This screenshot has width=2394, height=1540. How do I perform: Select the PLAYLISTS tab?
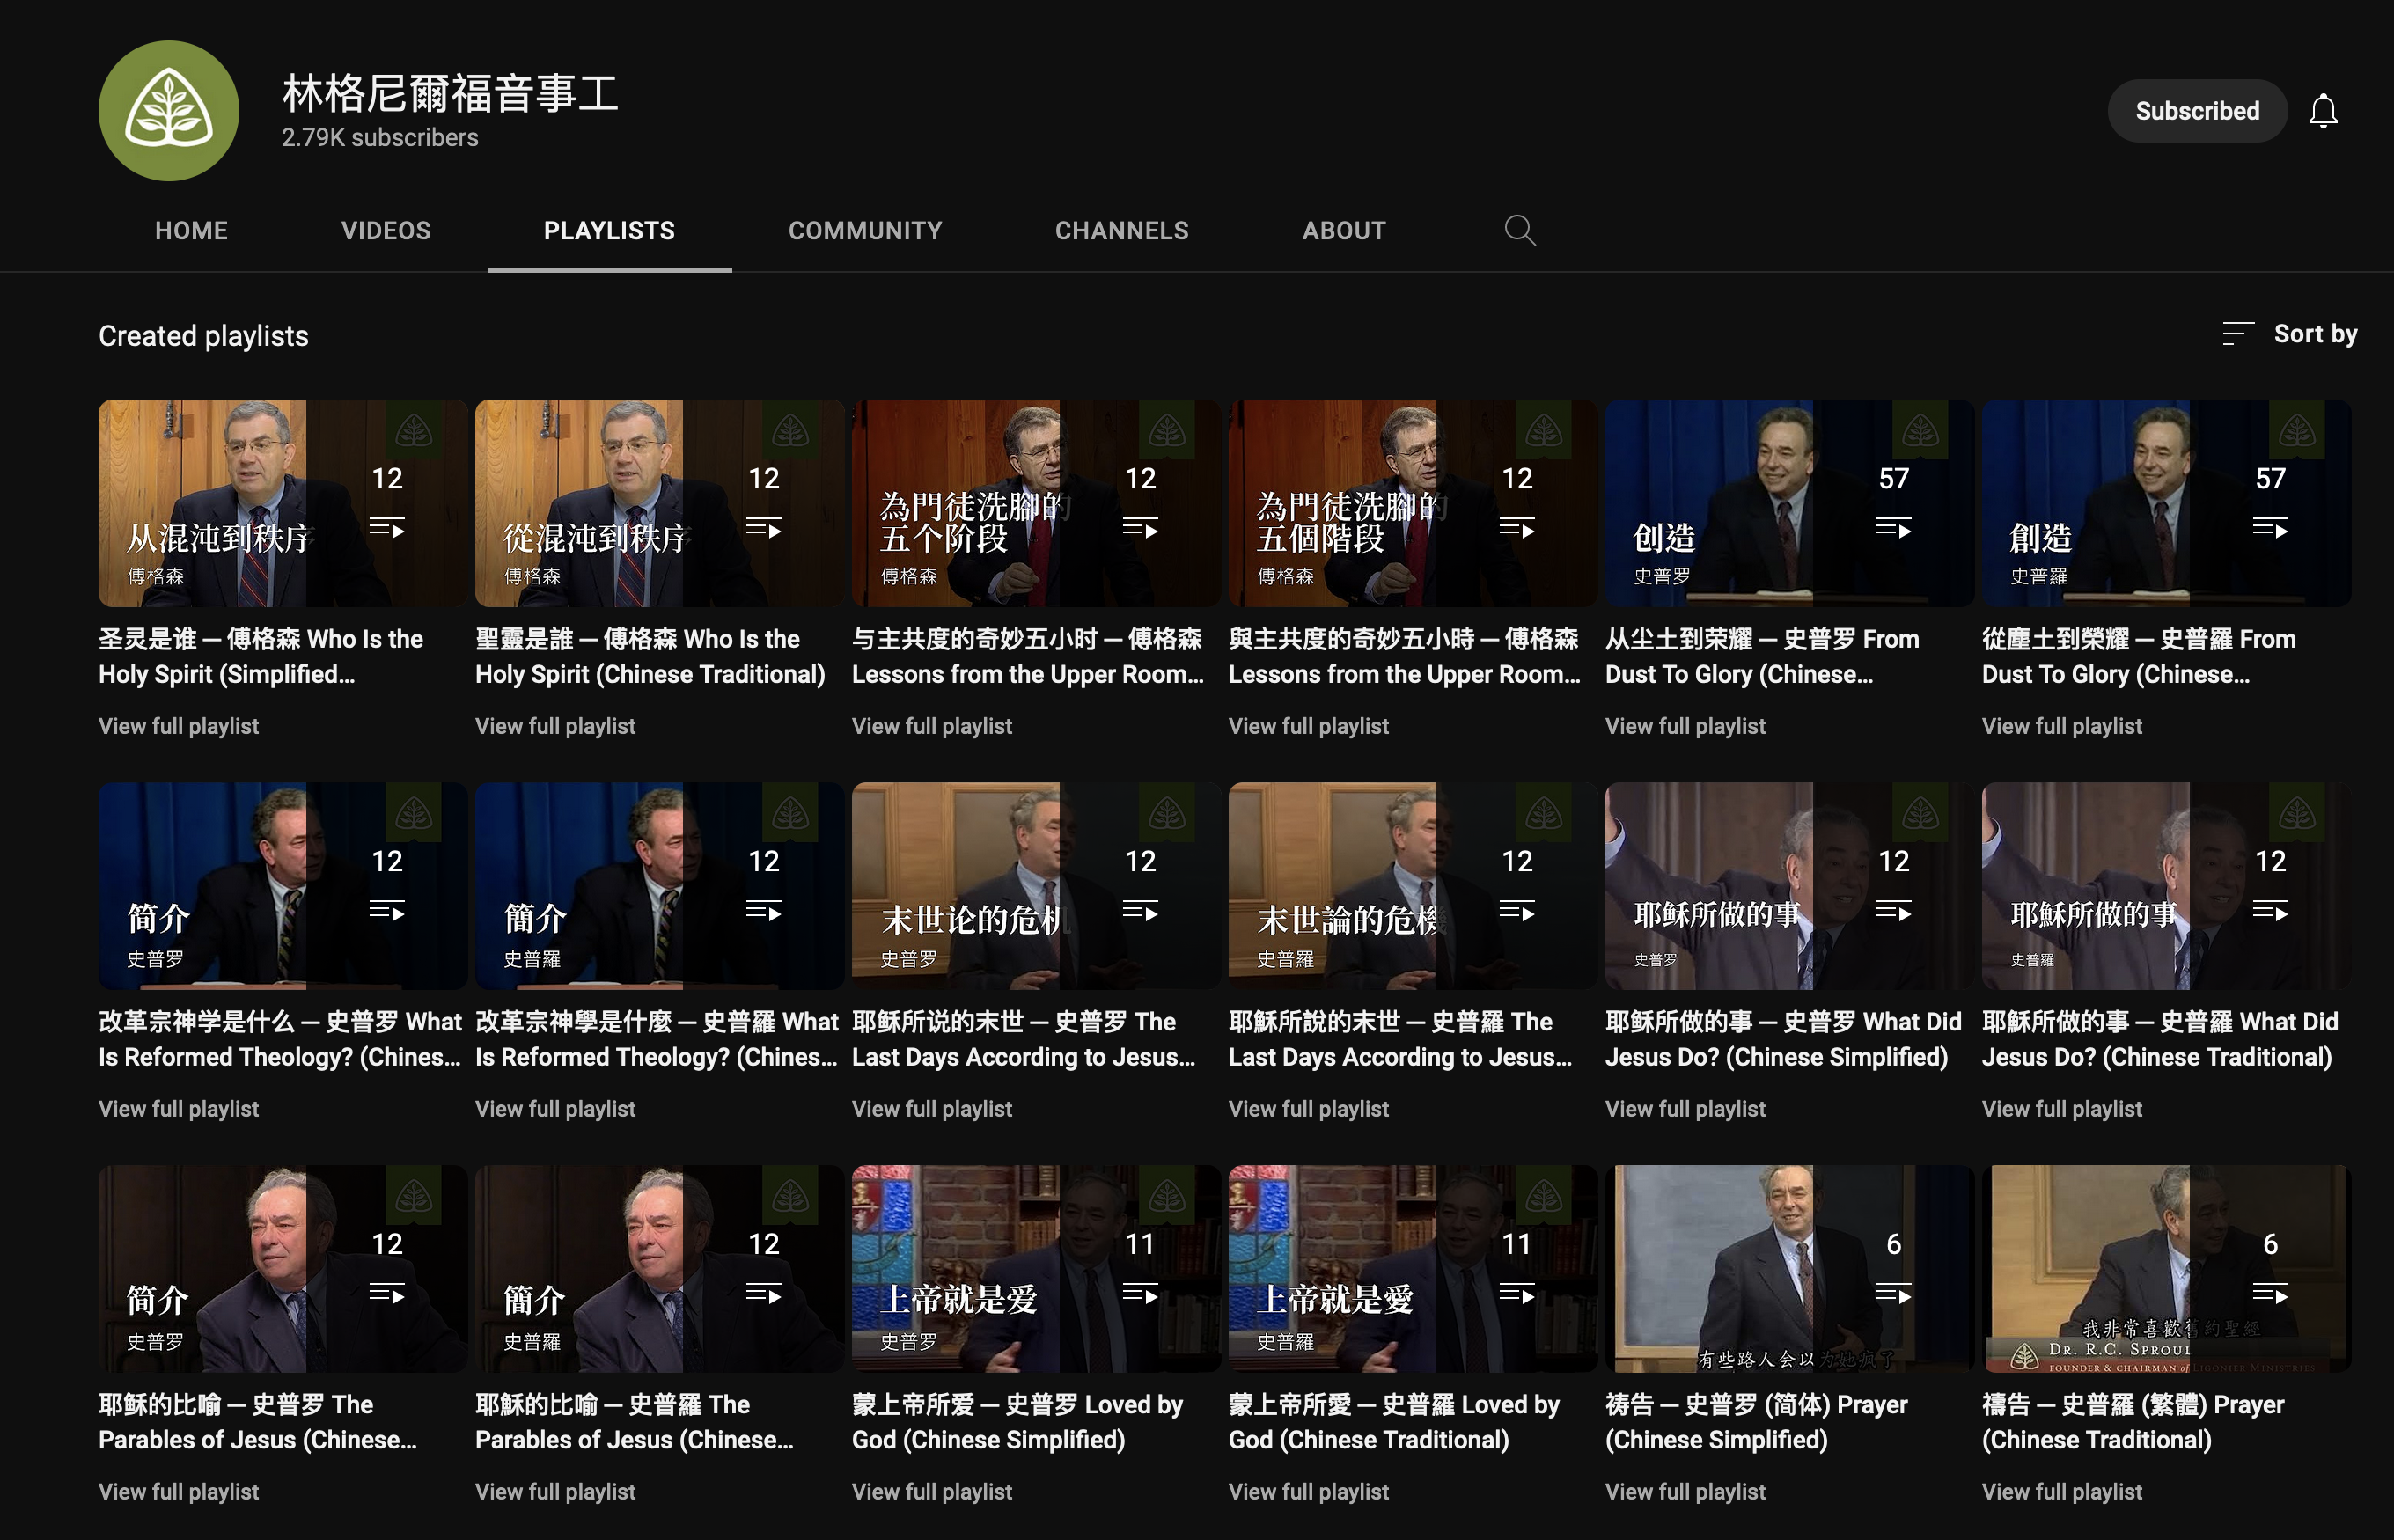tap(609, 231)
